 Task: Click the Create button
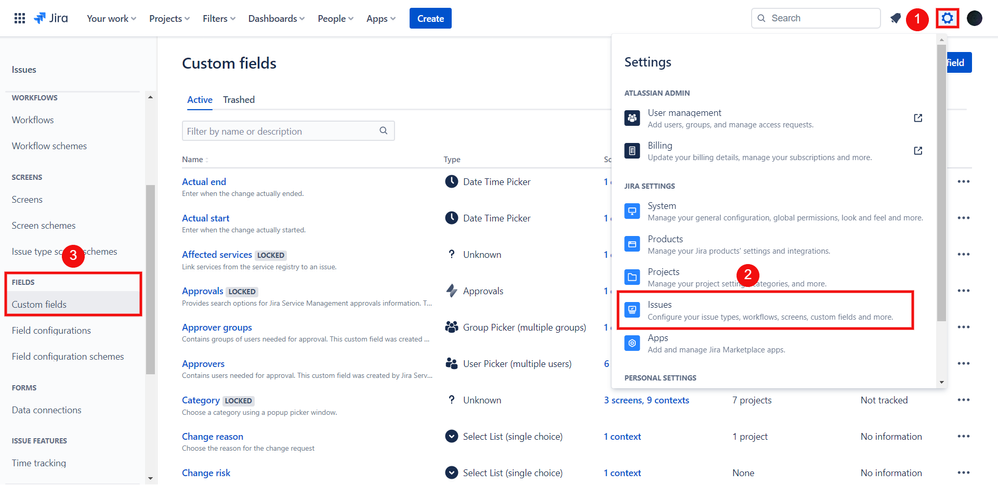pyautogui.click(x=430, y=18)
